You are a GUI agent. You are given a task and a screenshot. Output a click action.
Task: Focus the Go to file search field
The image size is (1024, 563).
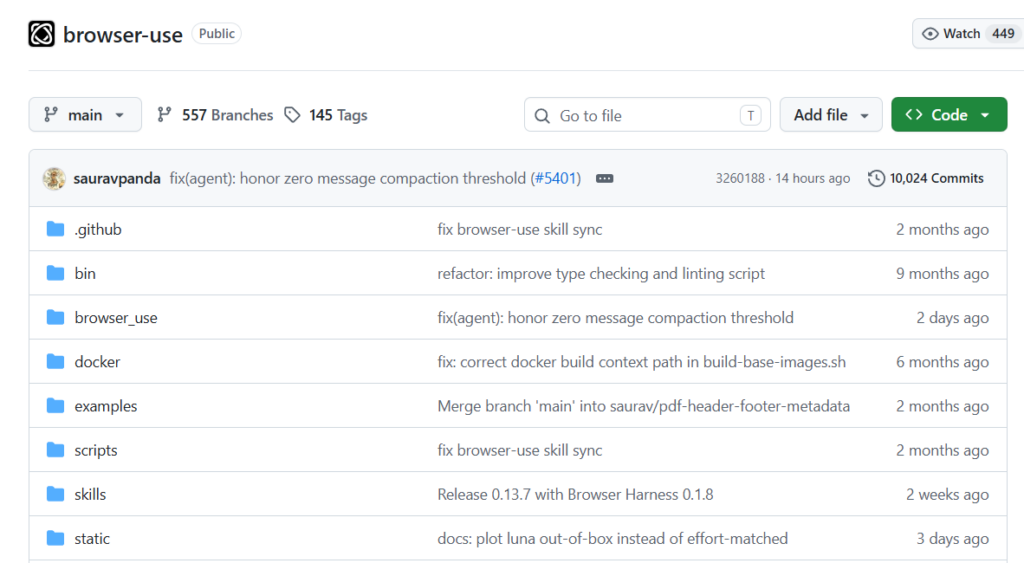(647, 115)
